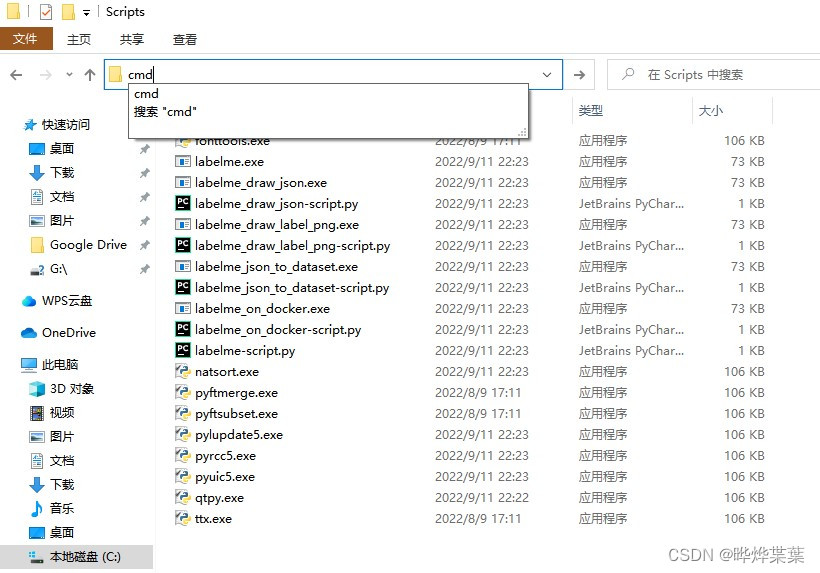Select the pyftsubset.exe Python icon
The width and height of the screenshot is (820, 573).
[183, 414]
